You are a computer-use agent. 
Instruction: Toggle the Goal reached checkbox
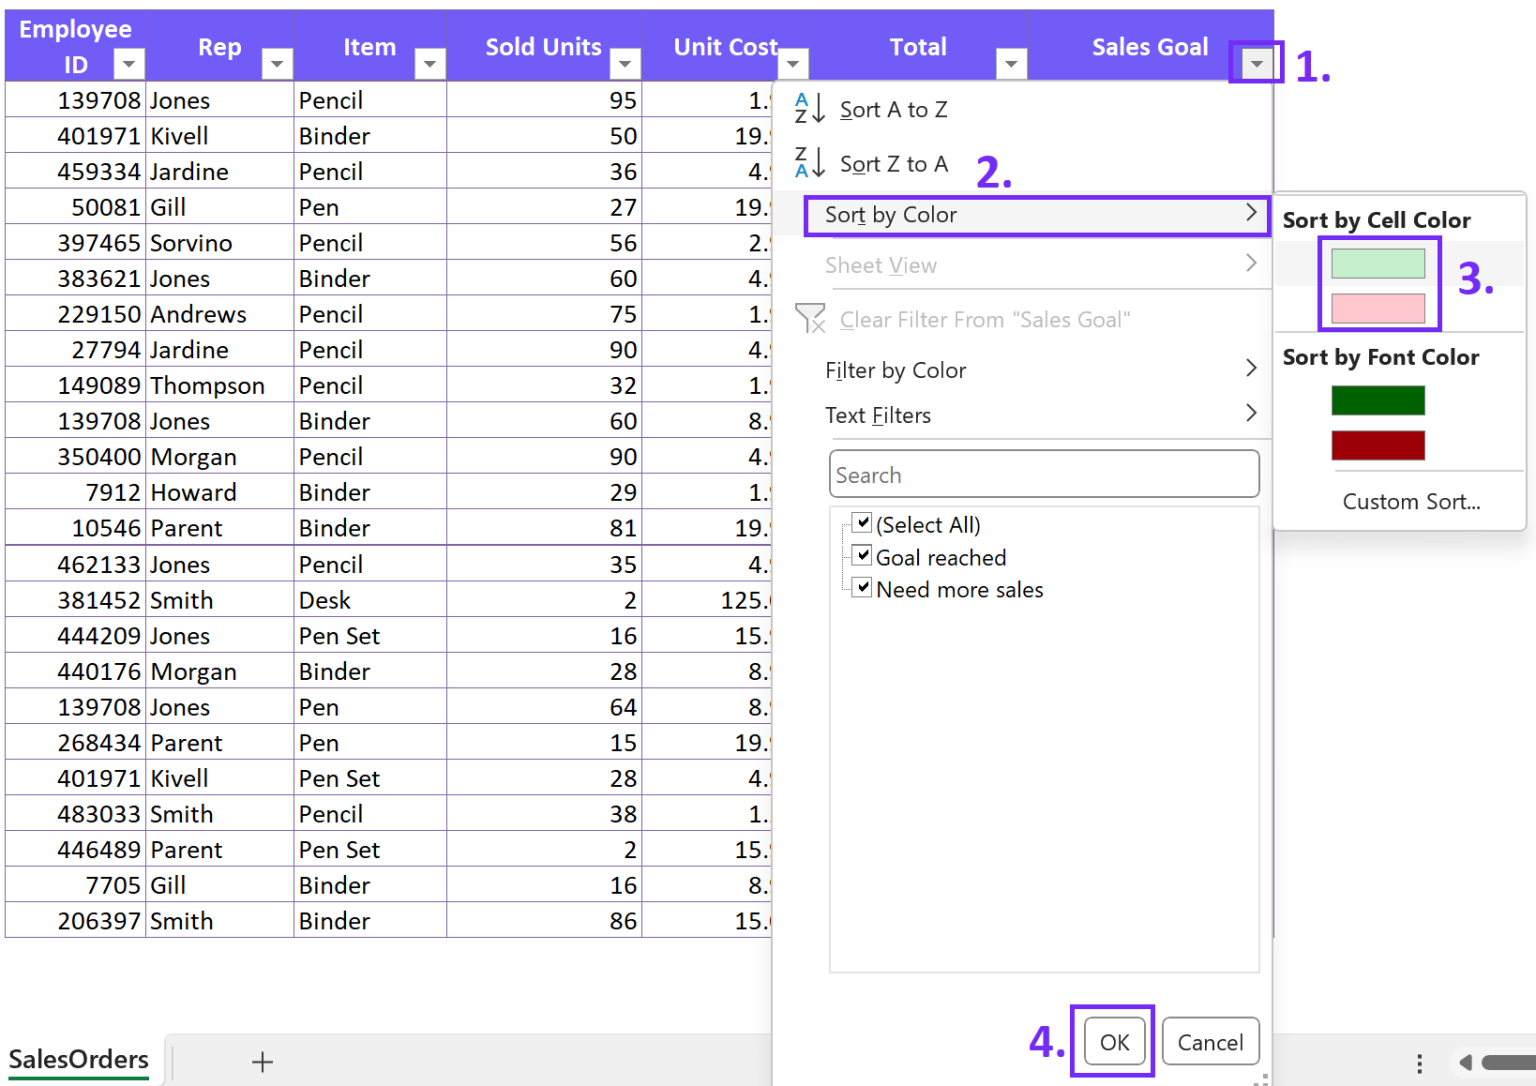862,555
